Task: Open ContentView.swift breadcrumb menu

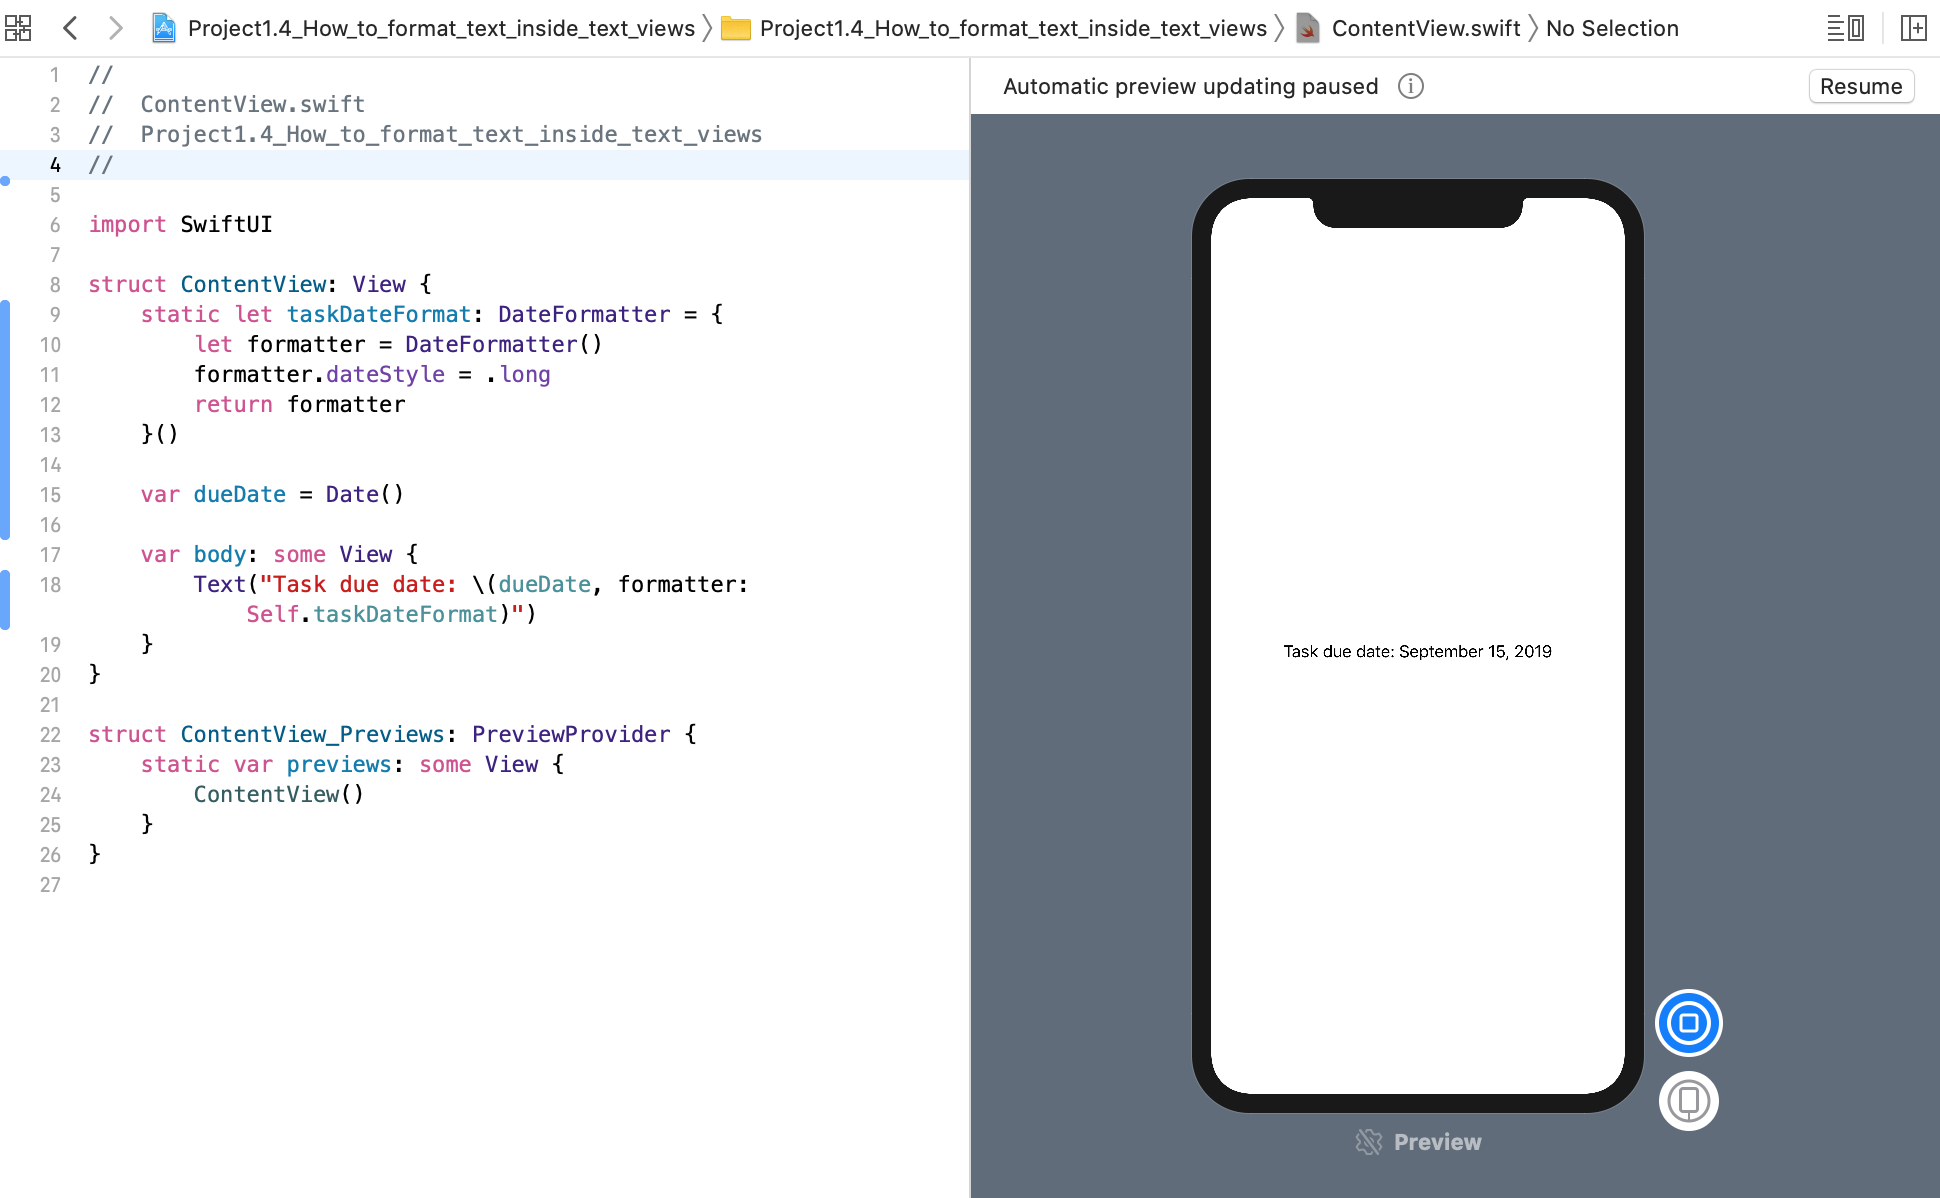Action: 1426,28
